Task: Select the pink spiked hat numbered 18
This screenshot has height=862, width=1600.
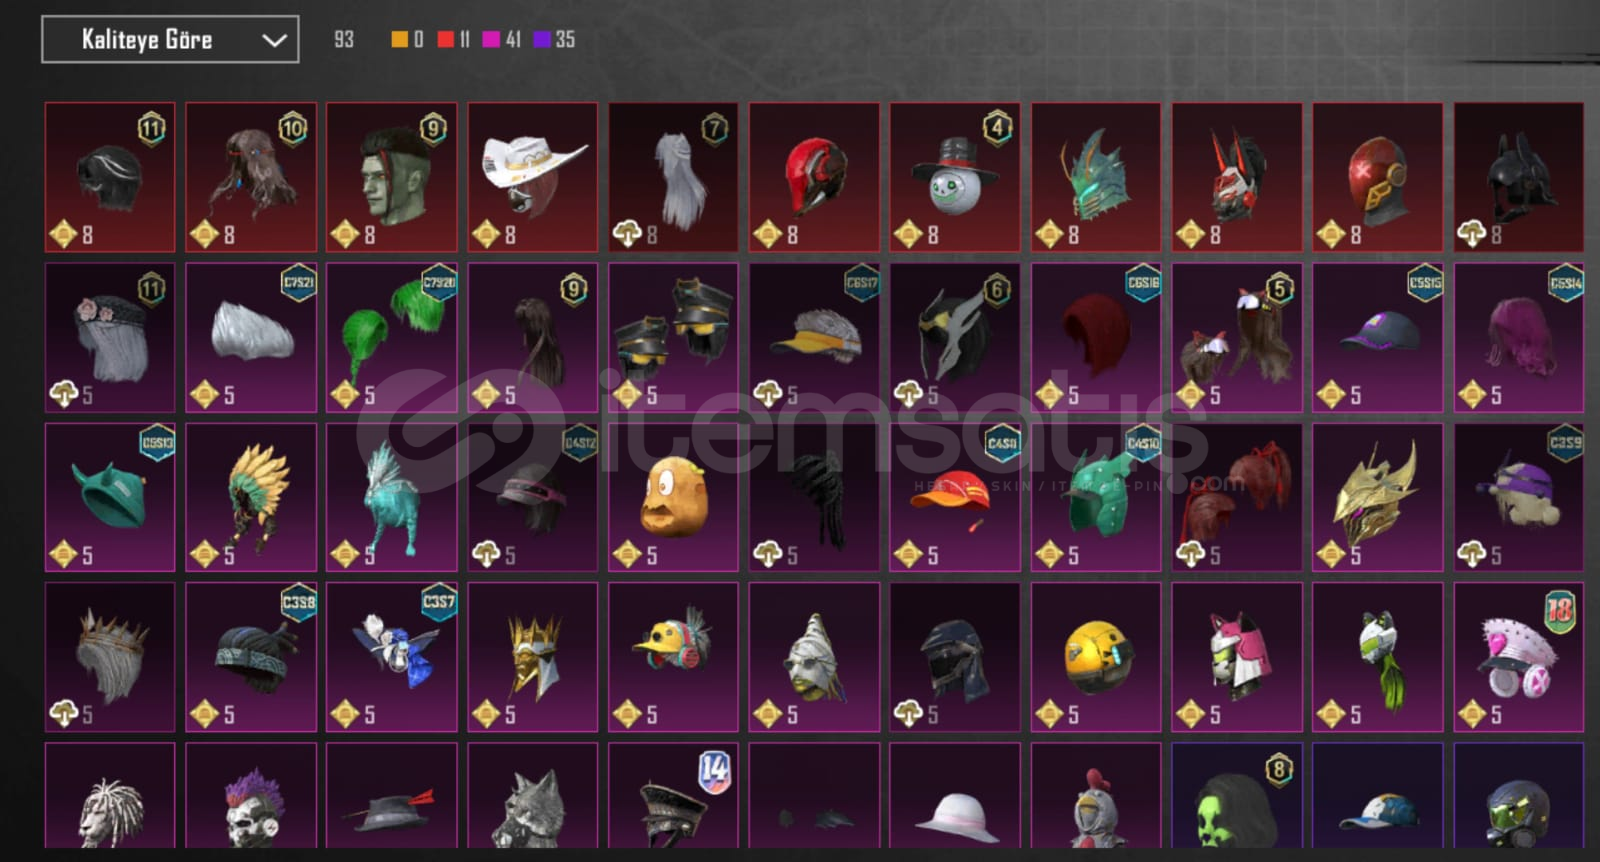Action: [1518, 657]
